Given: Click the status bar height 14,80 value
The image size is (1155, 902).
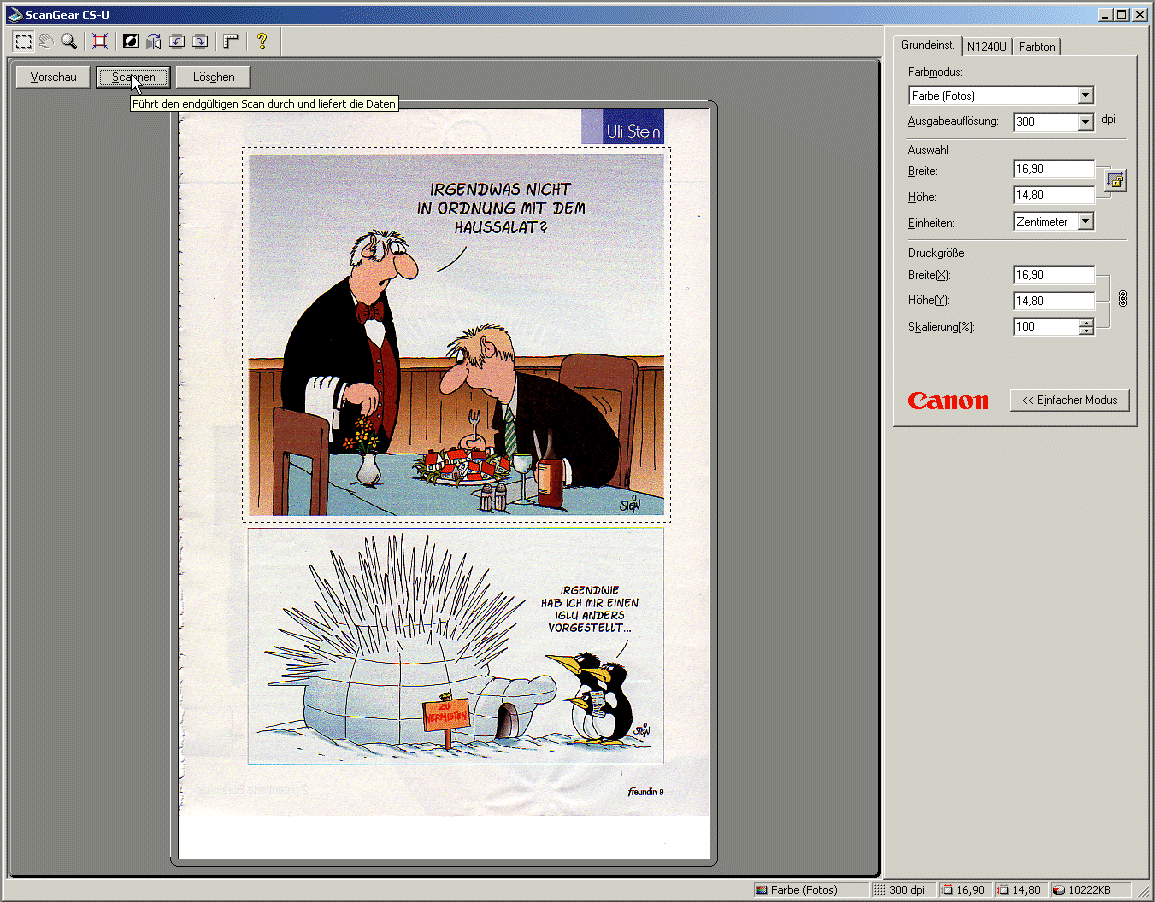Looking at the screenshot, I should click(1020, 890).
